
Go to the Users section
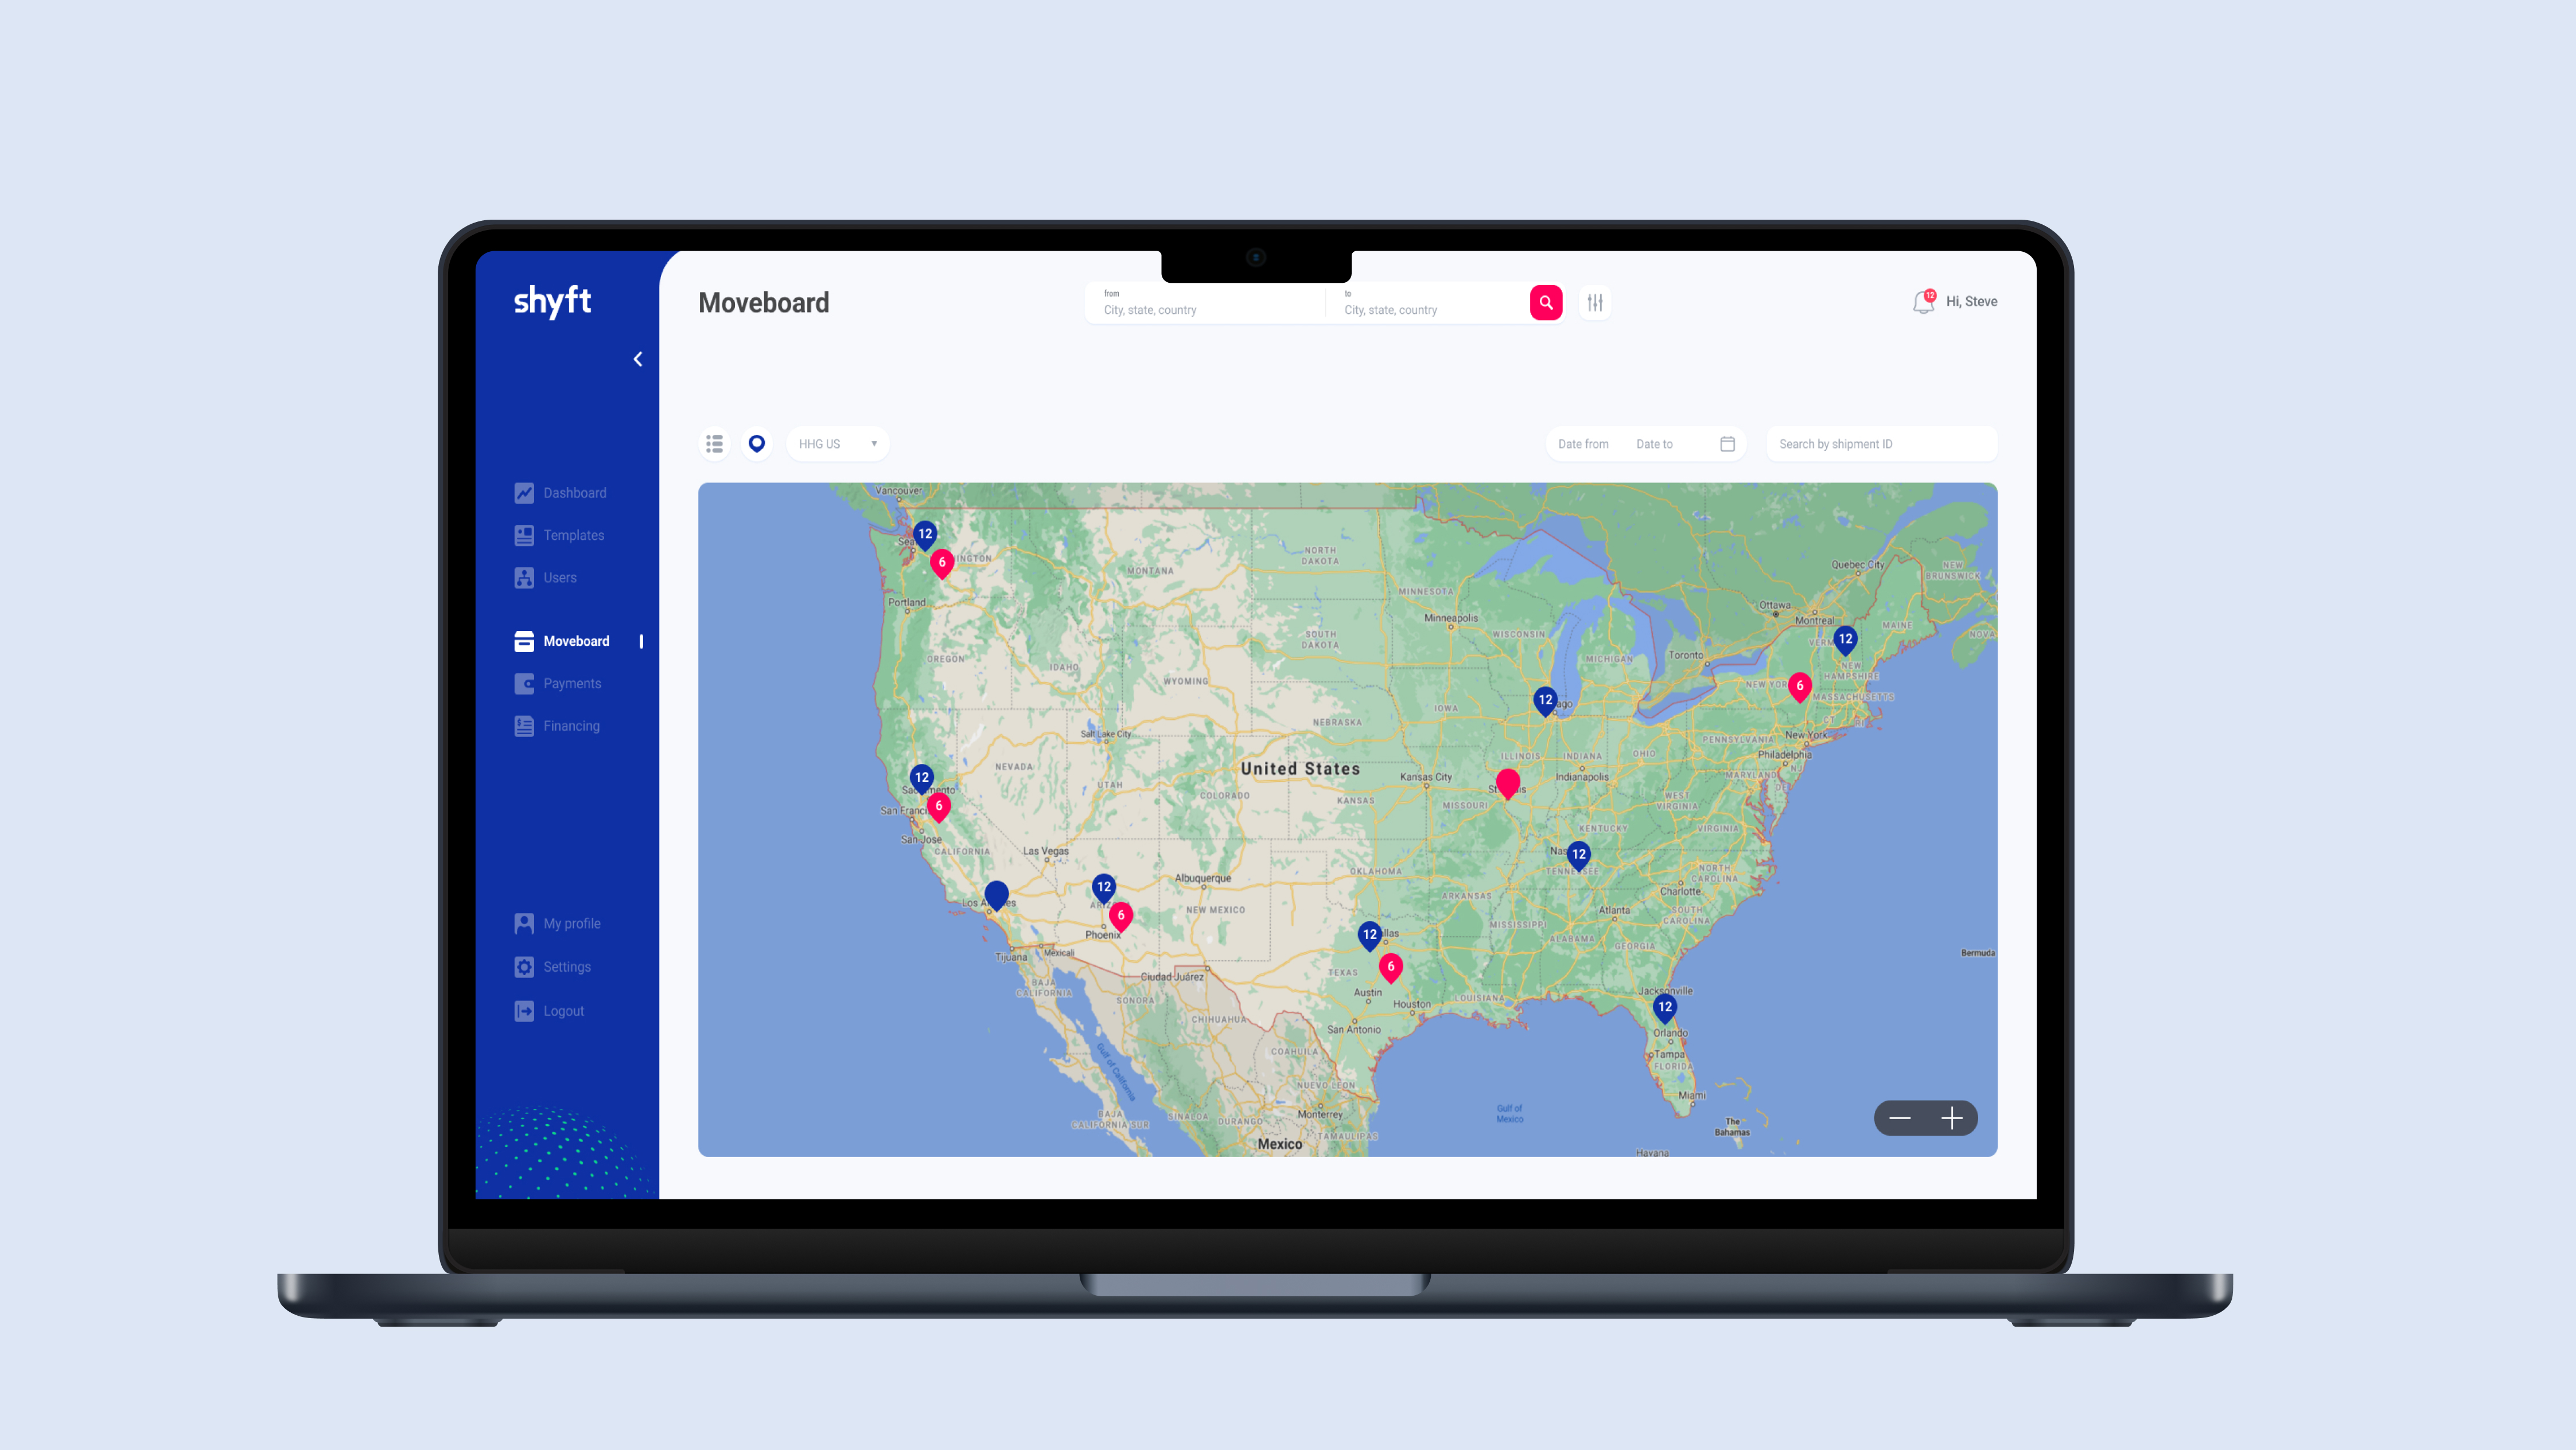click(559, 577)
